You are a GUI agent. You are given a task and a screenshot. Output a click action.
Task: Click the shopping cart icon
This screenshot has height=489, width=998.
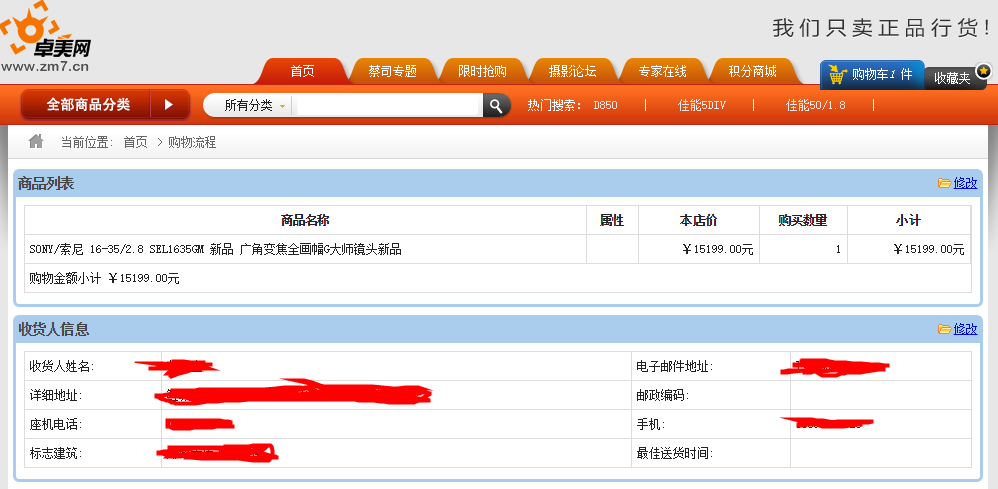837,74
